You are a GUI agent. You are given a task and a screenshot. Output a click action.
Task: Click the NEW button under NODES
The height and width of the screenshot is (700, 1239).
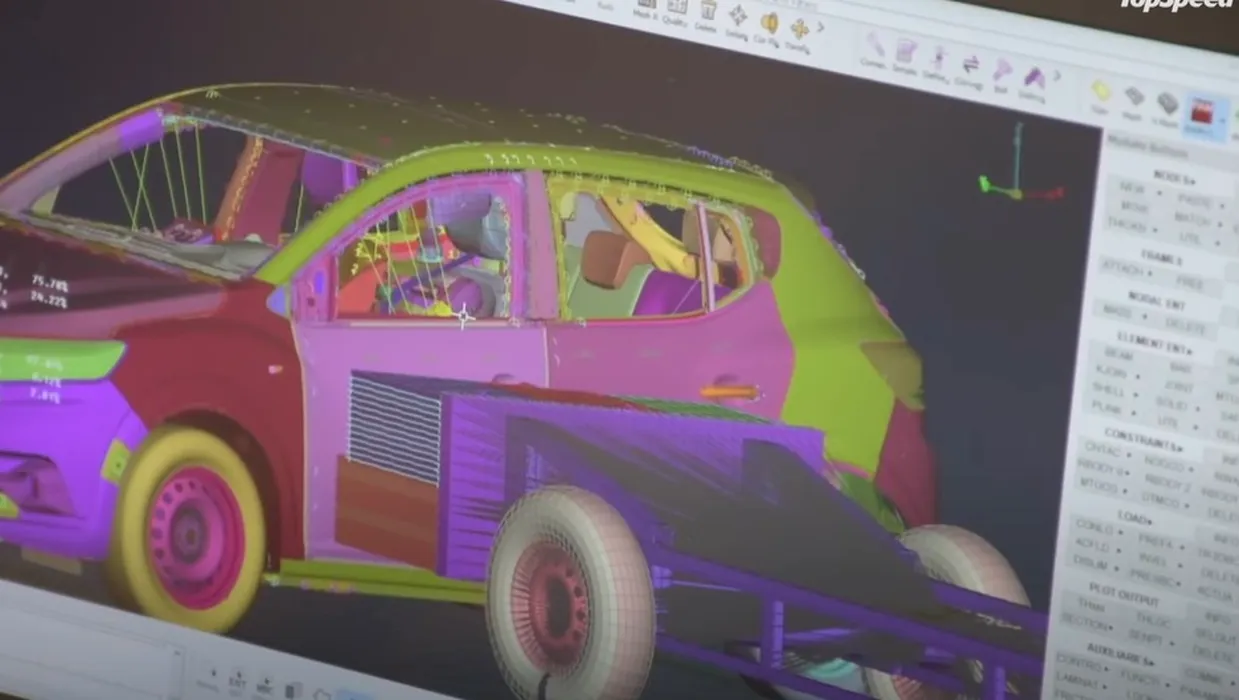pos(1132,189)
